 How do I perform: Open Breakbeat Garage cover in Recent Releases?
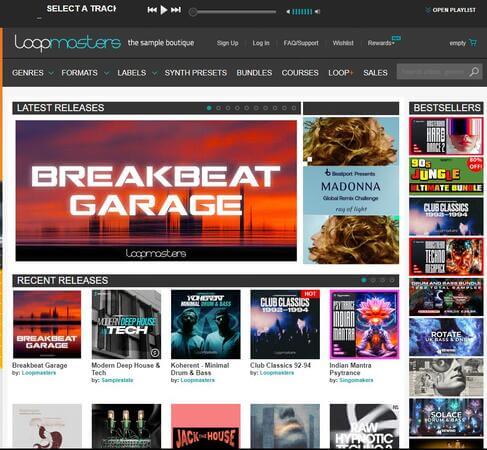47,324
